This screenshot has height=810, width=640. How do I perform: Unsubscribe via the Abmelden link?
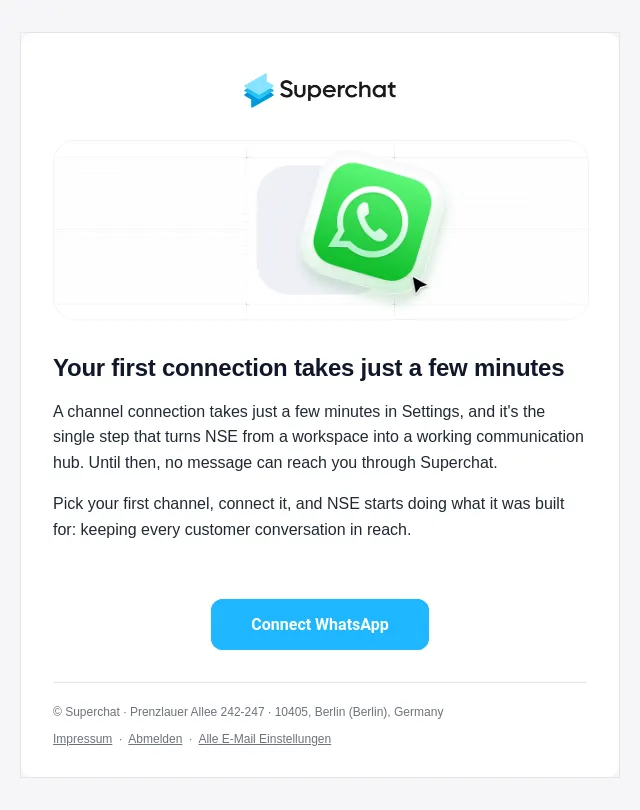tap(155, 739)
